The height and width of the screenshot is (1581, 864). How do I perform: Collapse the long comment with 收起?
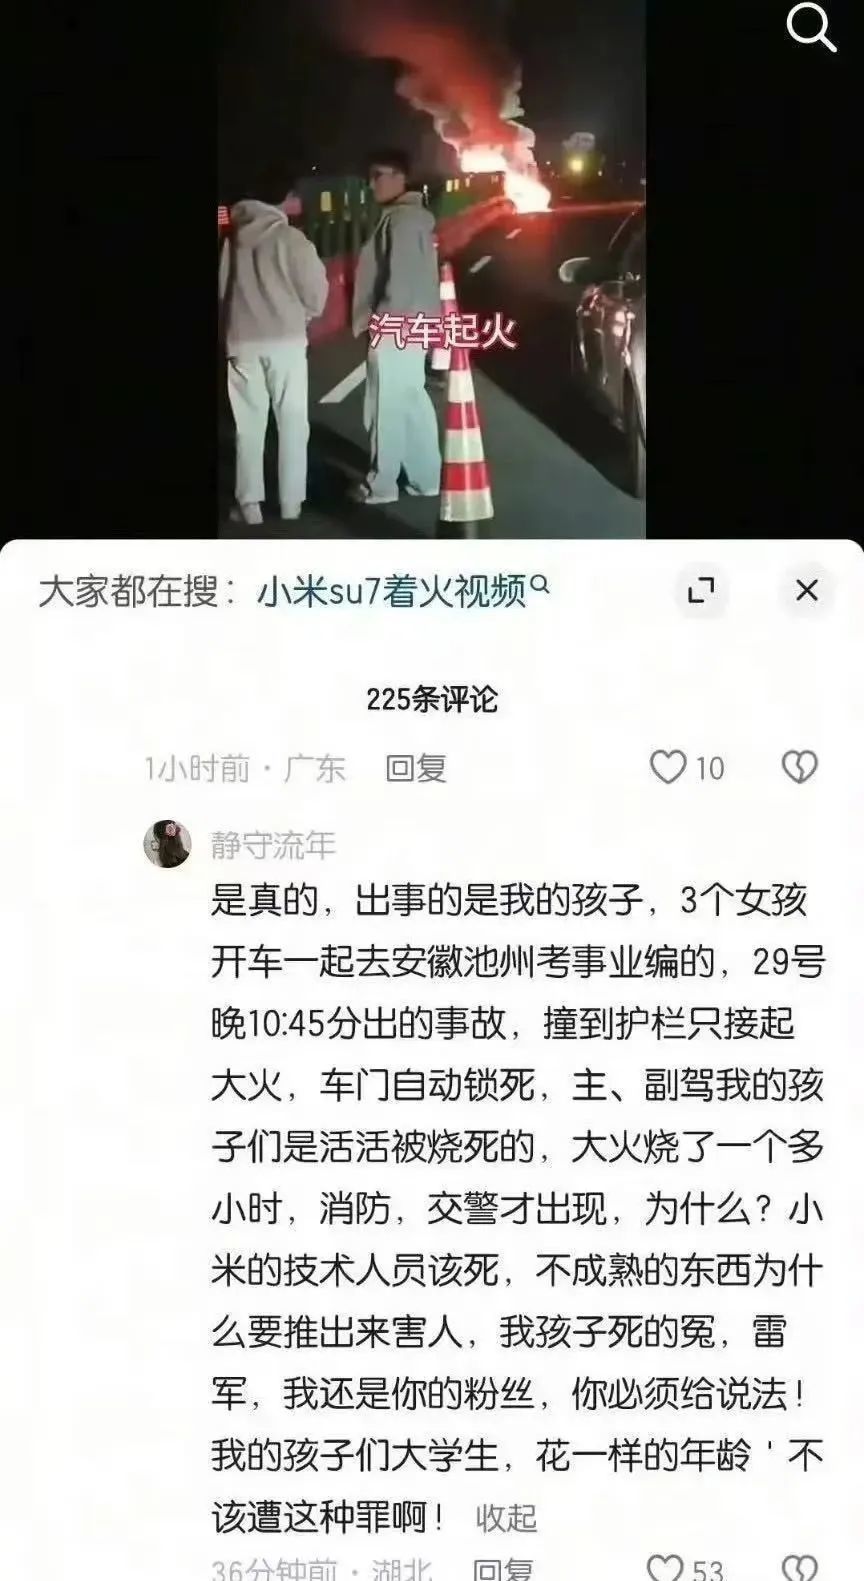pyautogui.click(x=506, y=1518)
